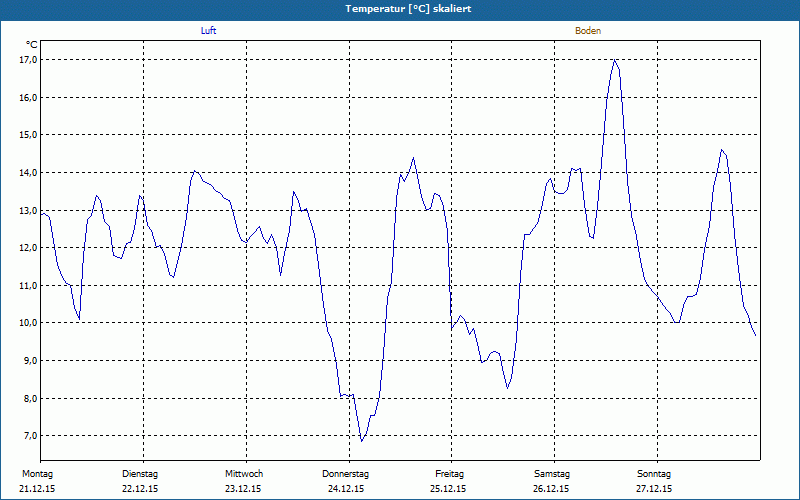Click the 'Freitag' day label

point(449,474)
